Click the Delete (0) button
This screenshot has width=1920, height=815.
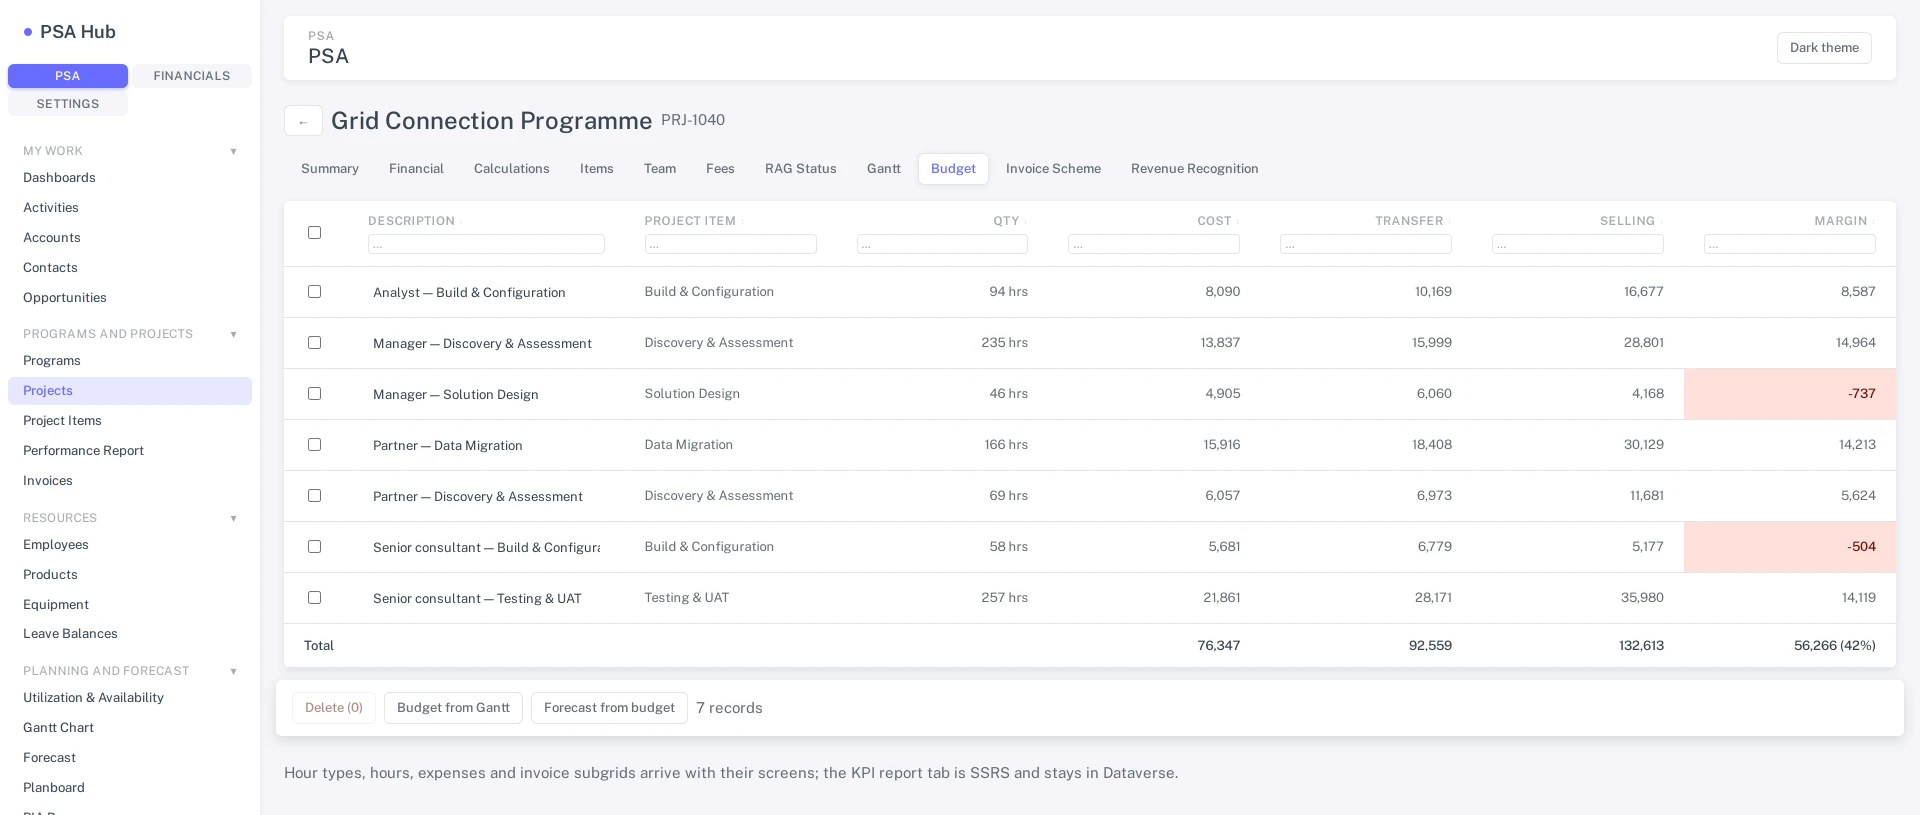[334, 708]
